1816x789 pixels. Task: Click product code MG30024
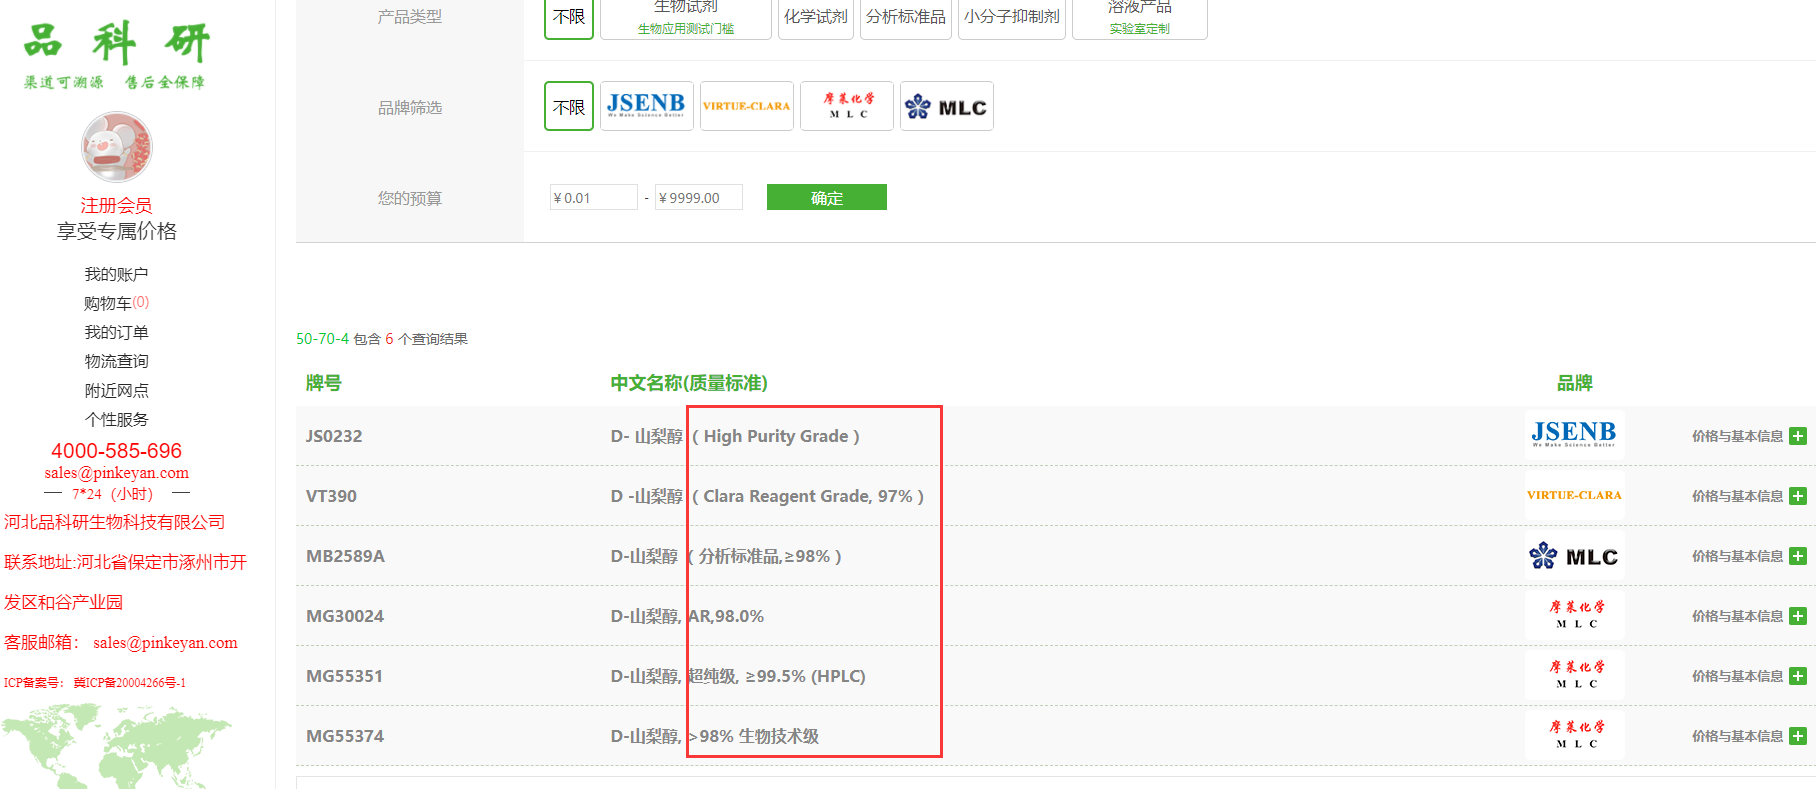[345, 616]
